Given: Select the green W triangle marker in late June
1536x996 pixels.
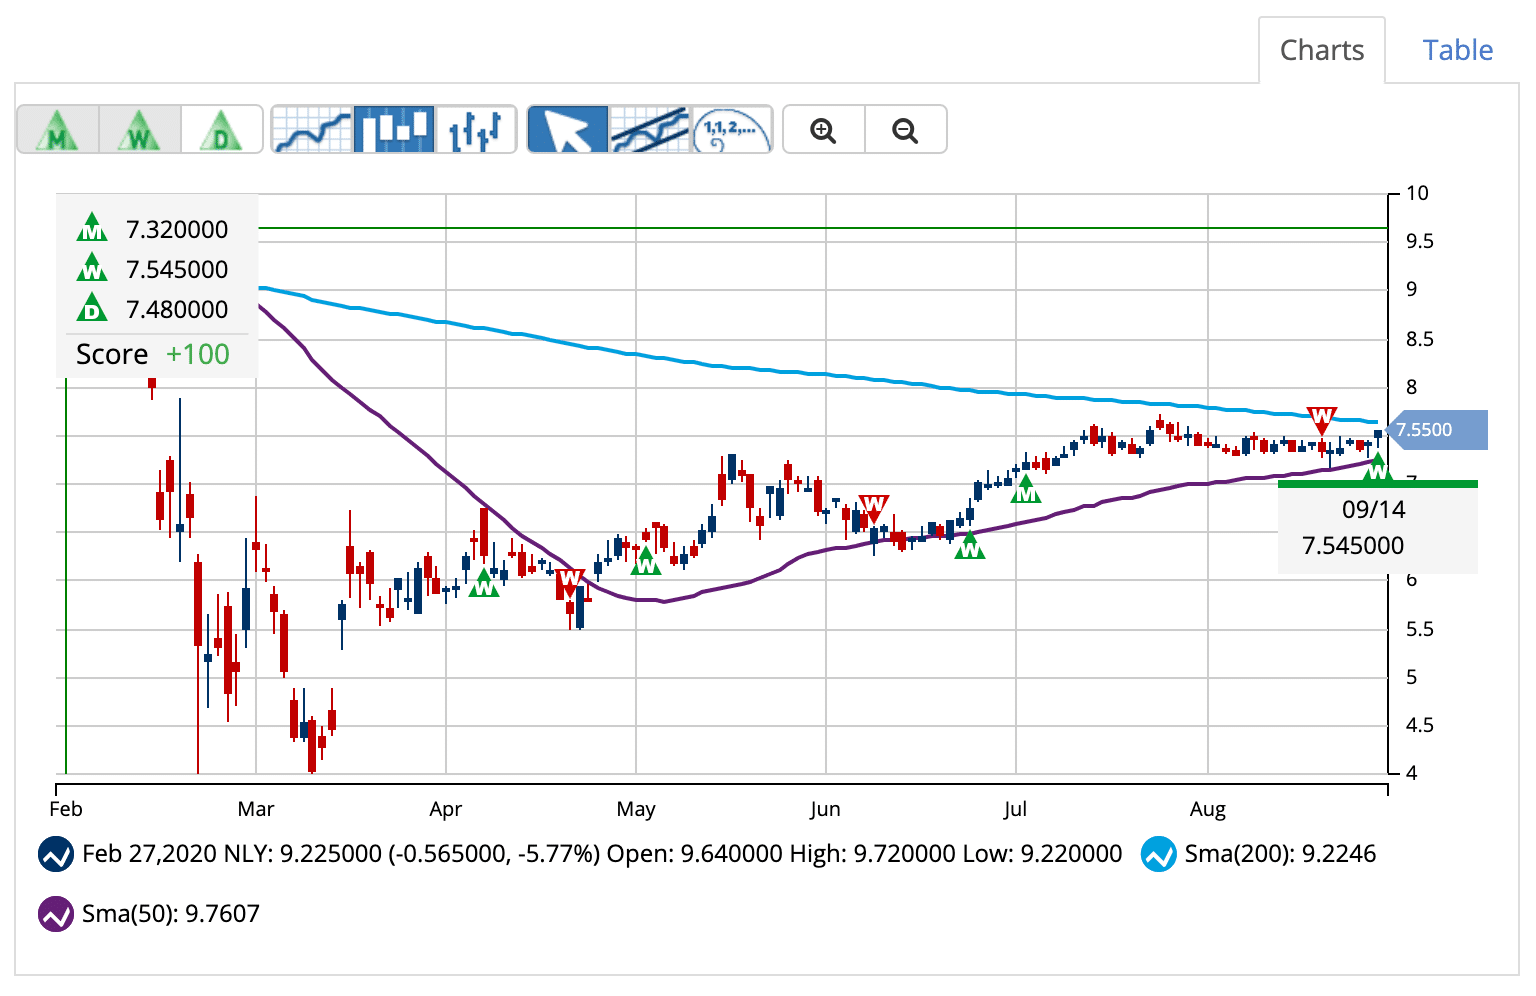Looking at the screenshot, I should click(969, 545).
